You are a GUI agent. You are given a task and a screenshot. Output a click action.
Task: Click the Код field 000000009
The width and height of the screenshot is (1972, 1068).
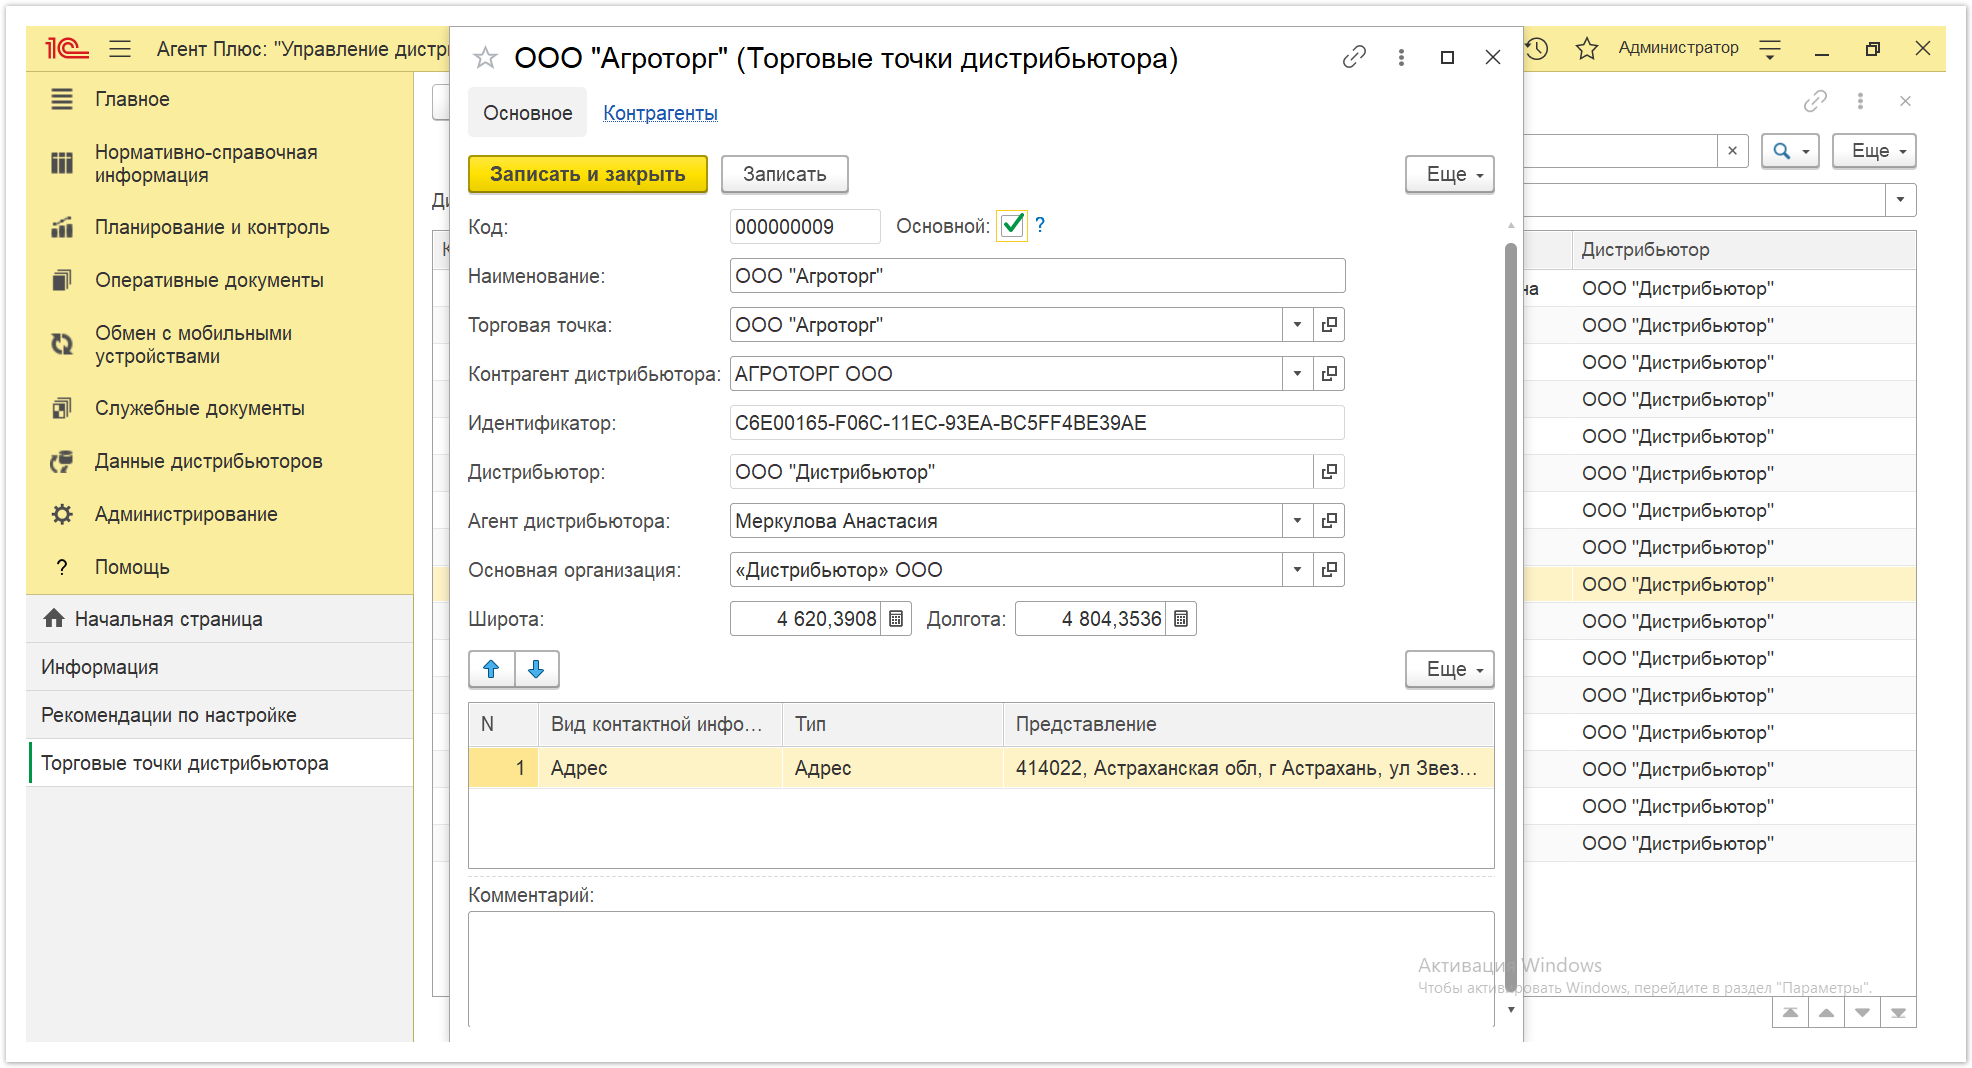(805, 226)
